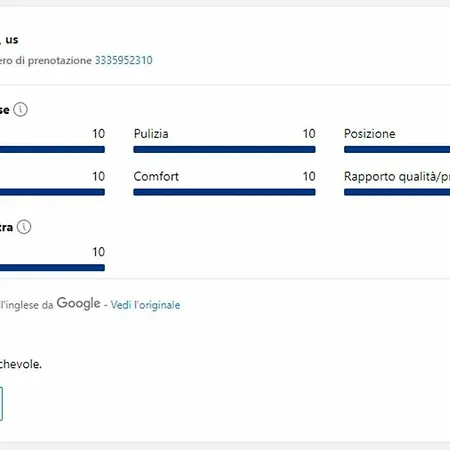Click the top-left partially visible score bar
Screen dimensions: 450x450
[x=52, y=149]
